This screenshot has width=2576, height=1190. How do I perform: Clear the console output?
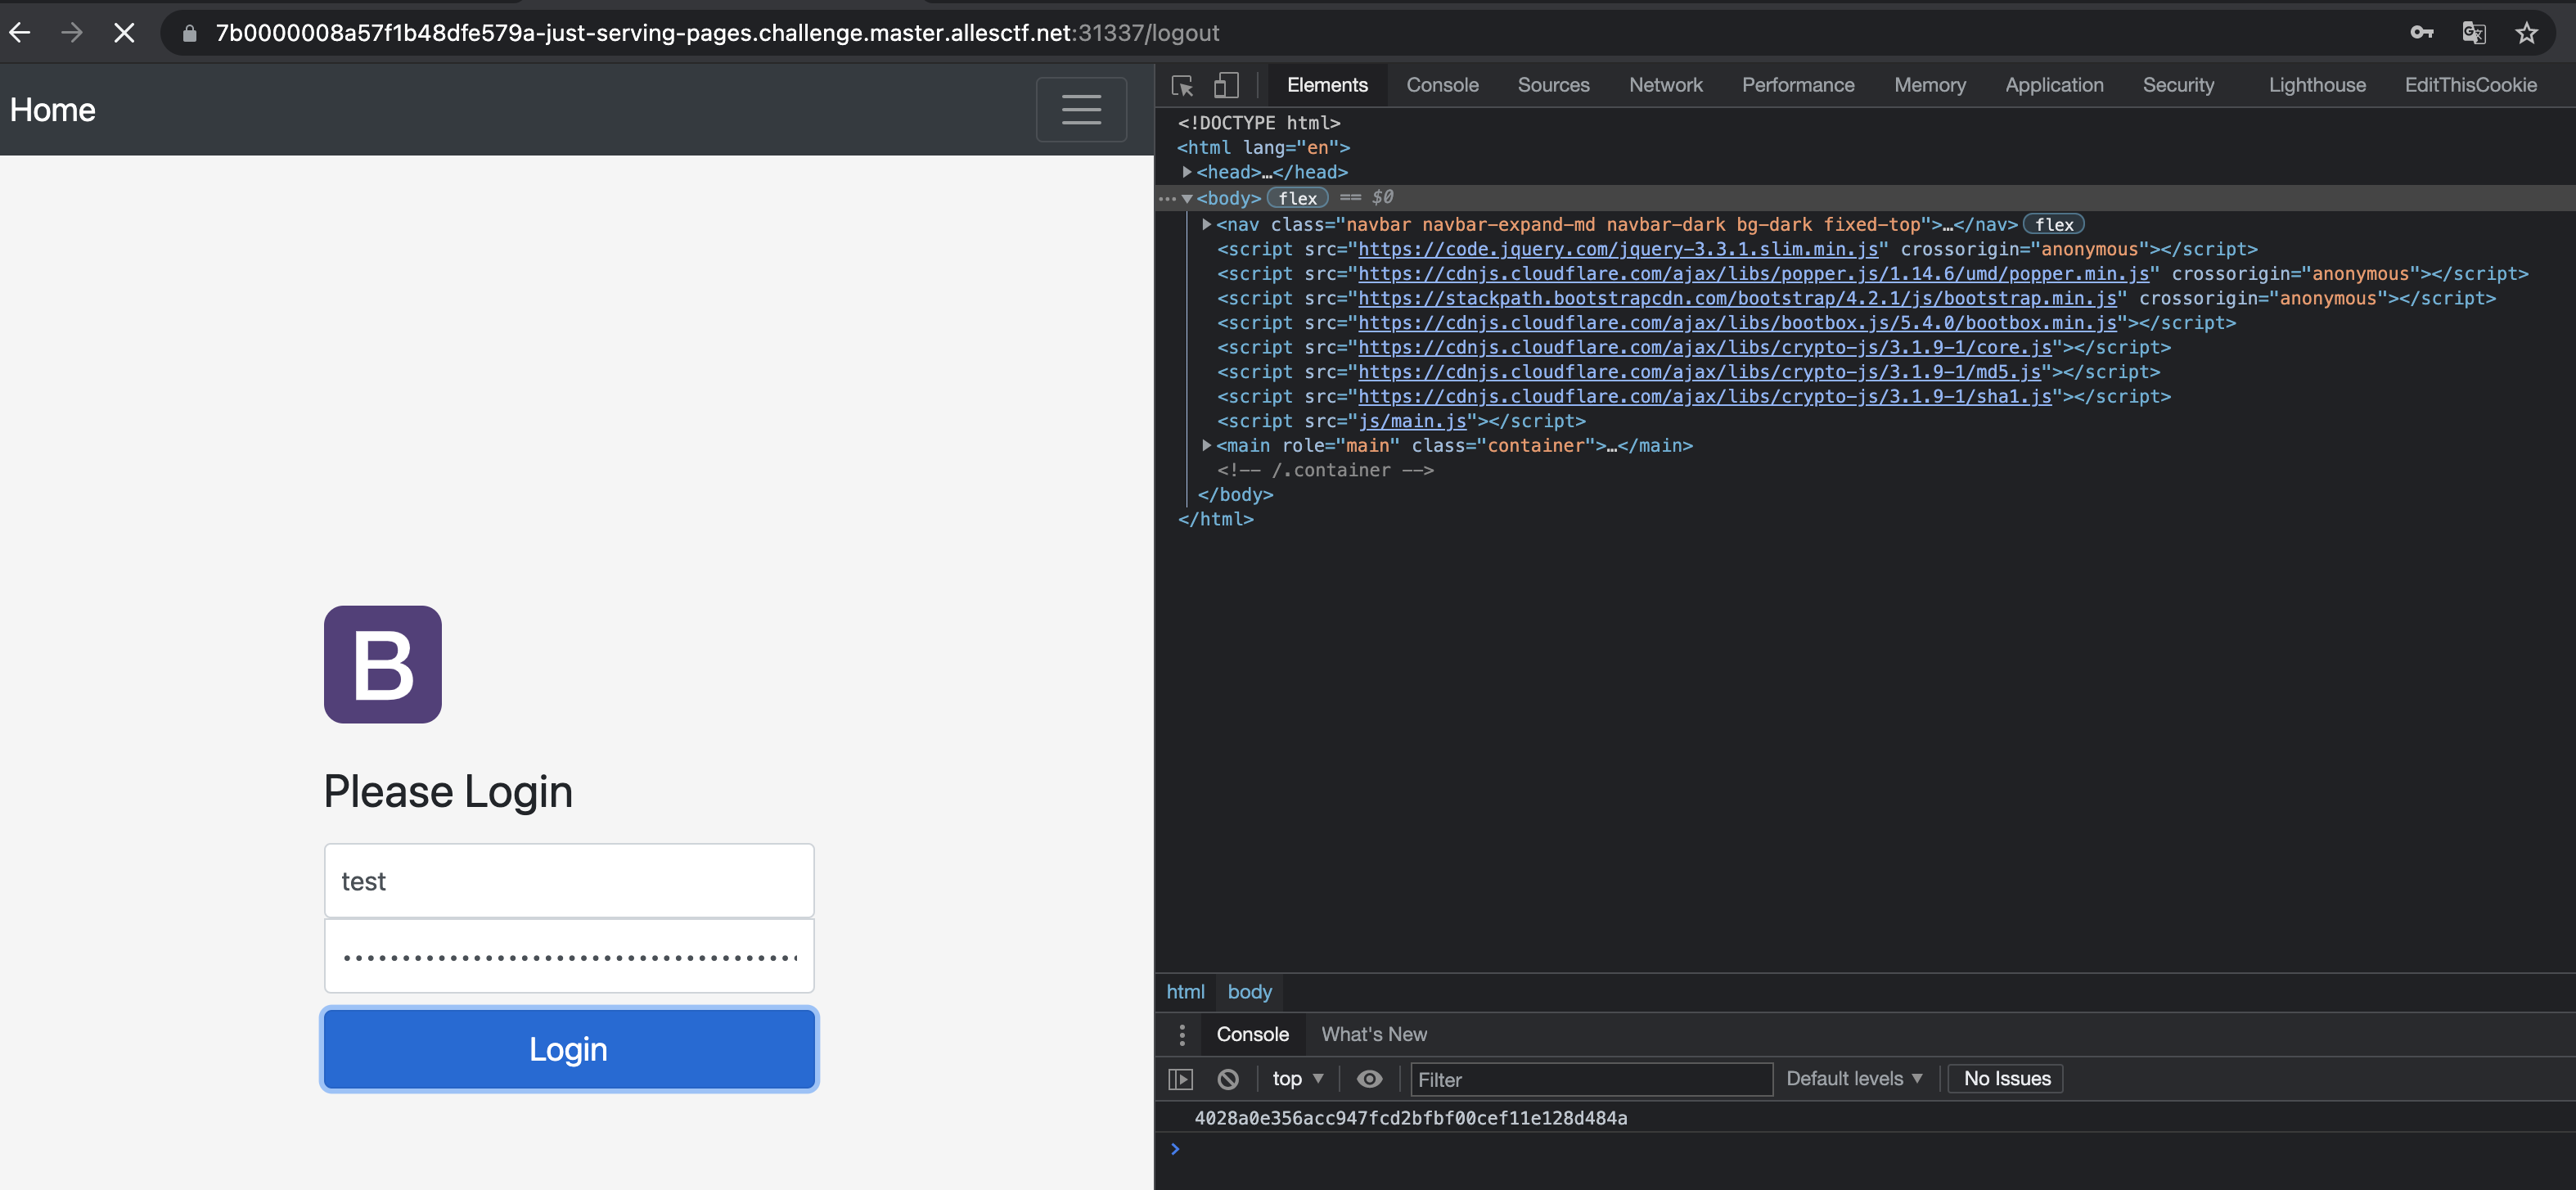click(1228, 1079)
